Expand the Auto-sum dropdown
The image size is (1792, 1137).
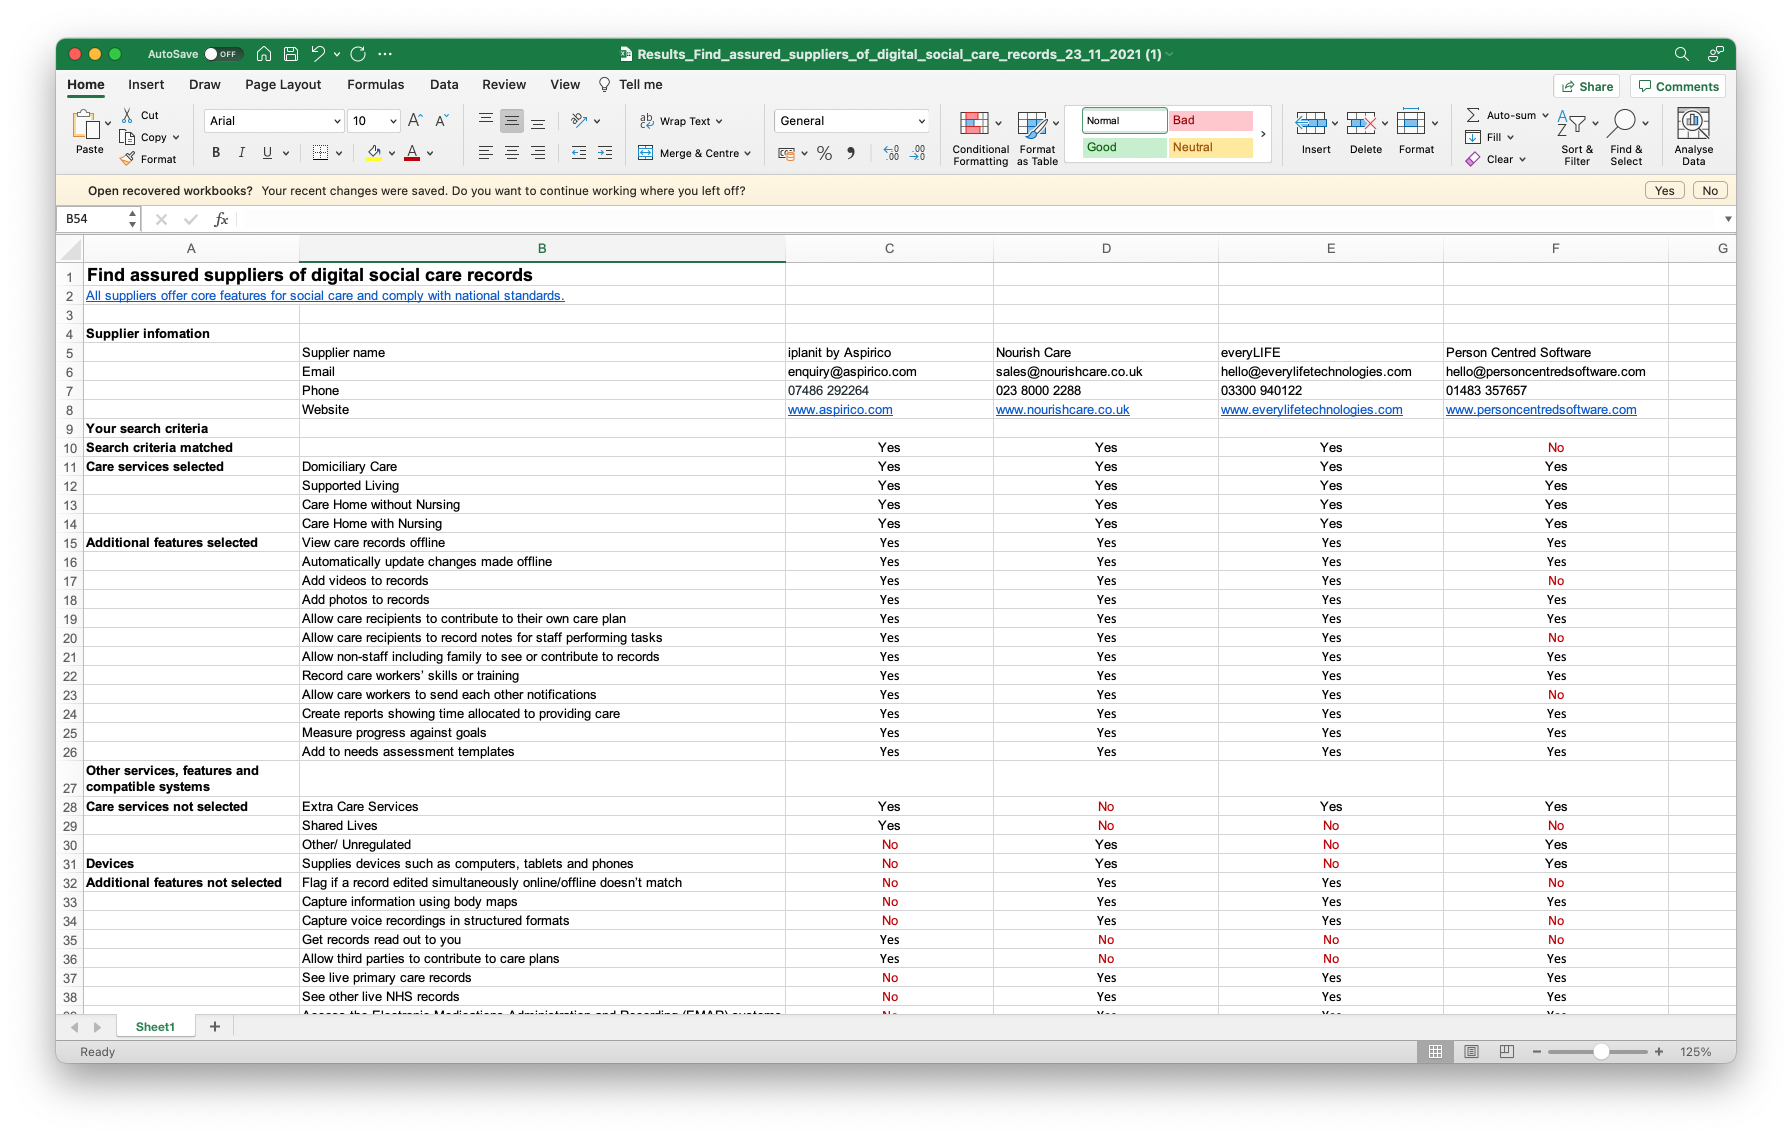(x=1545, y=116)
